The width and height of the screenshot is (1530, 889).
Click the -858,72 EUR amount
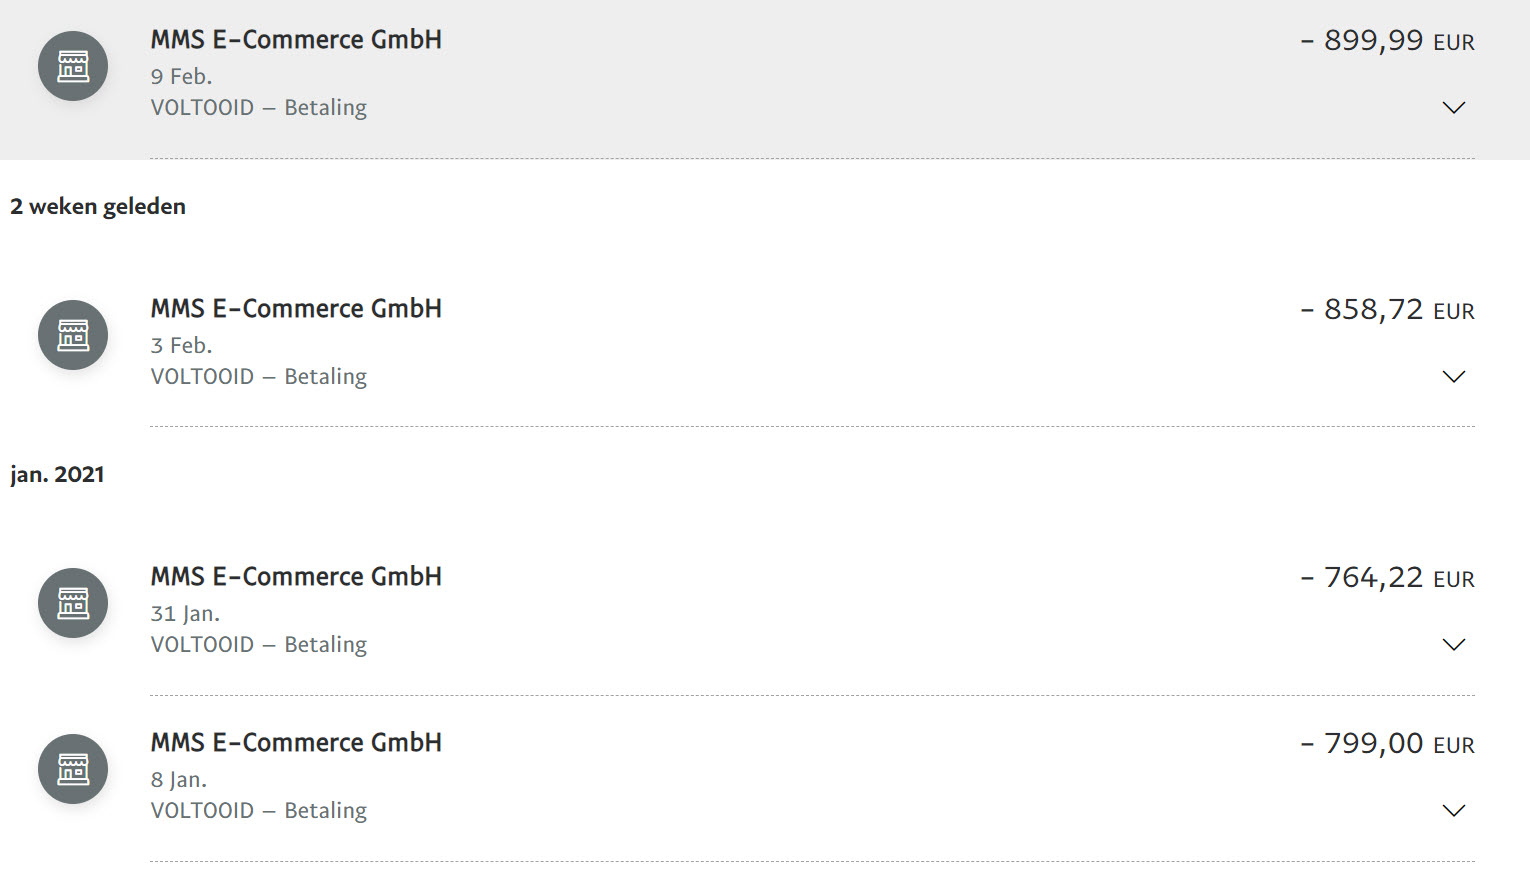click(1387, 310)
